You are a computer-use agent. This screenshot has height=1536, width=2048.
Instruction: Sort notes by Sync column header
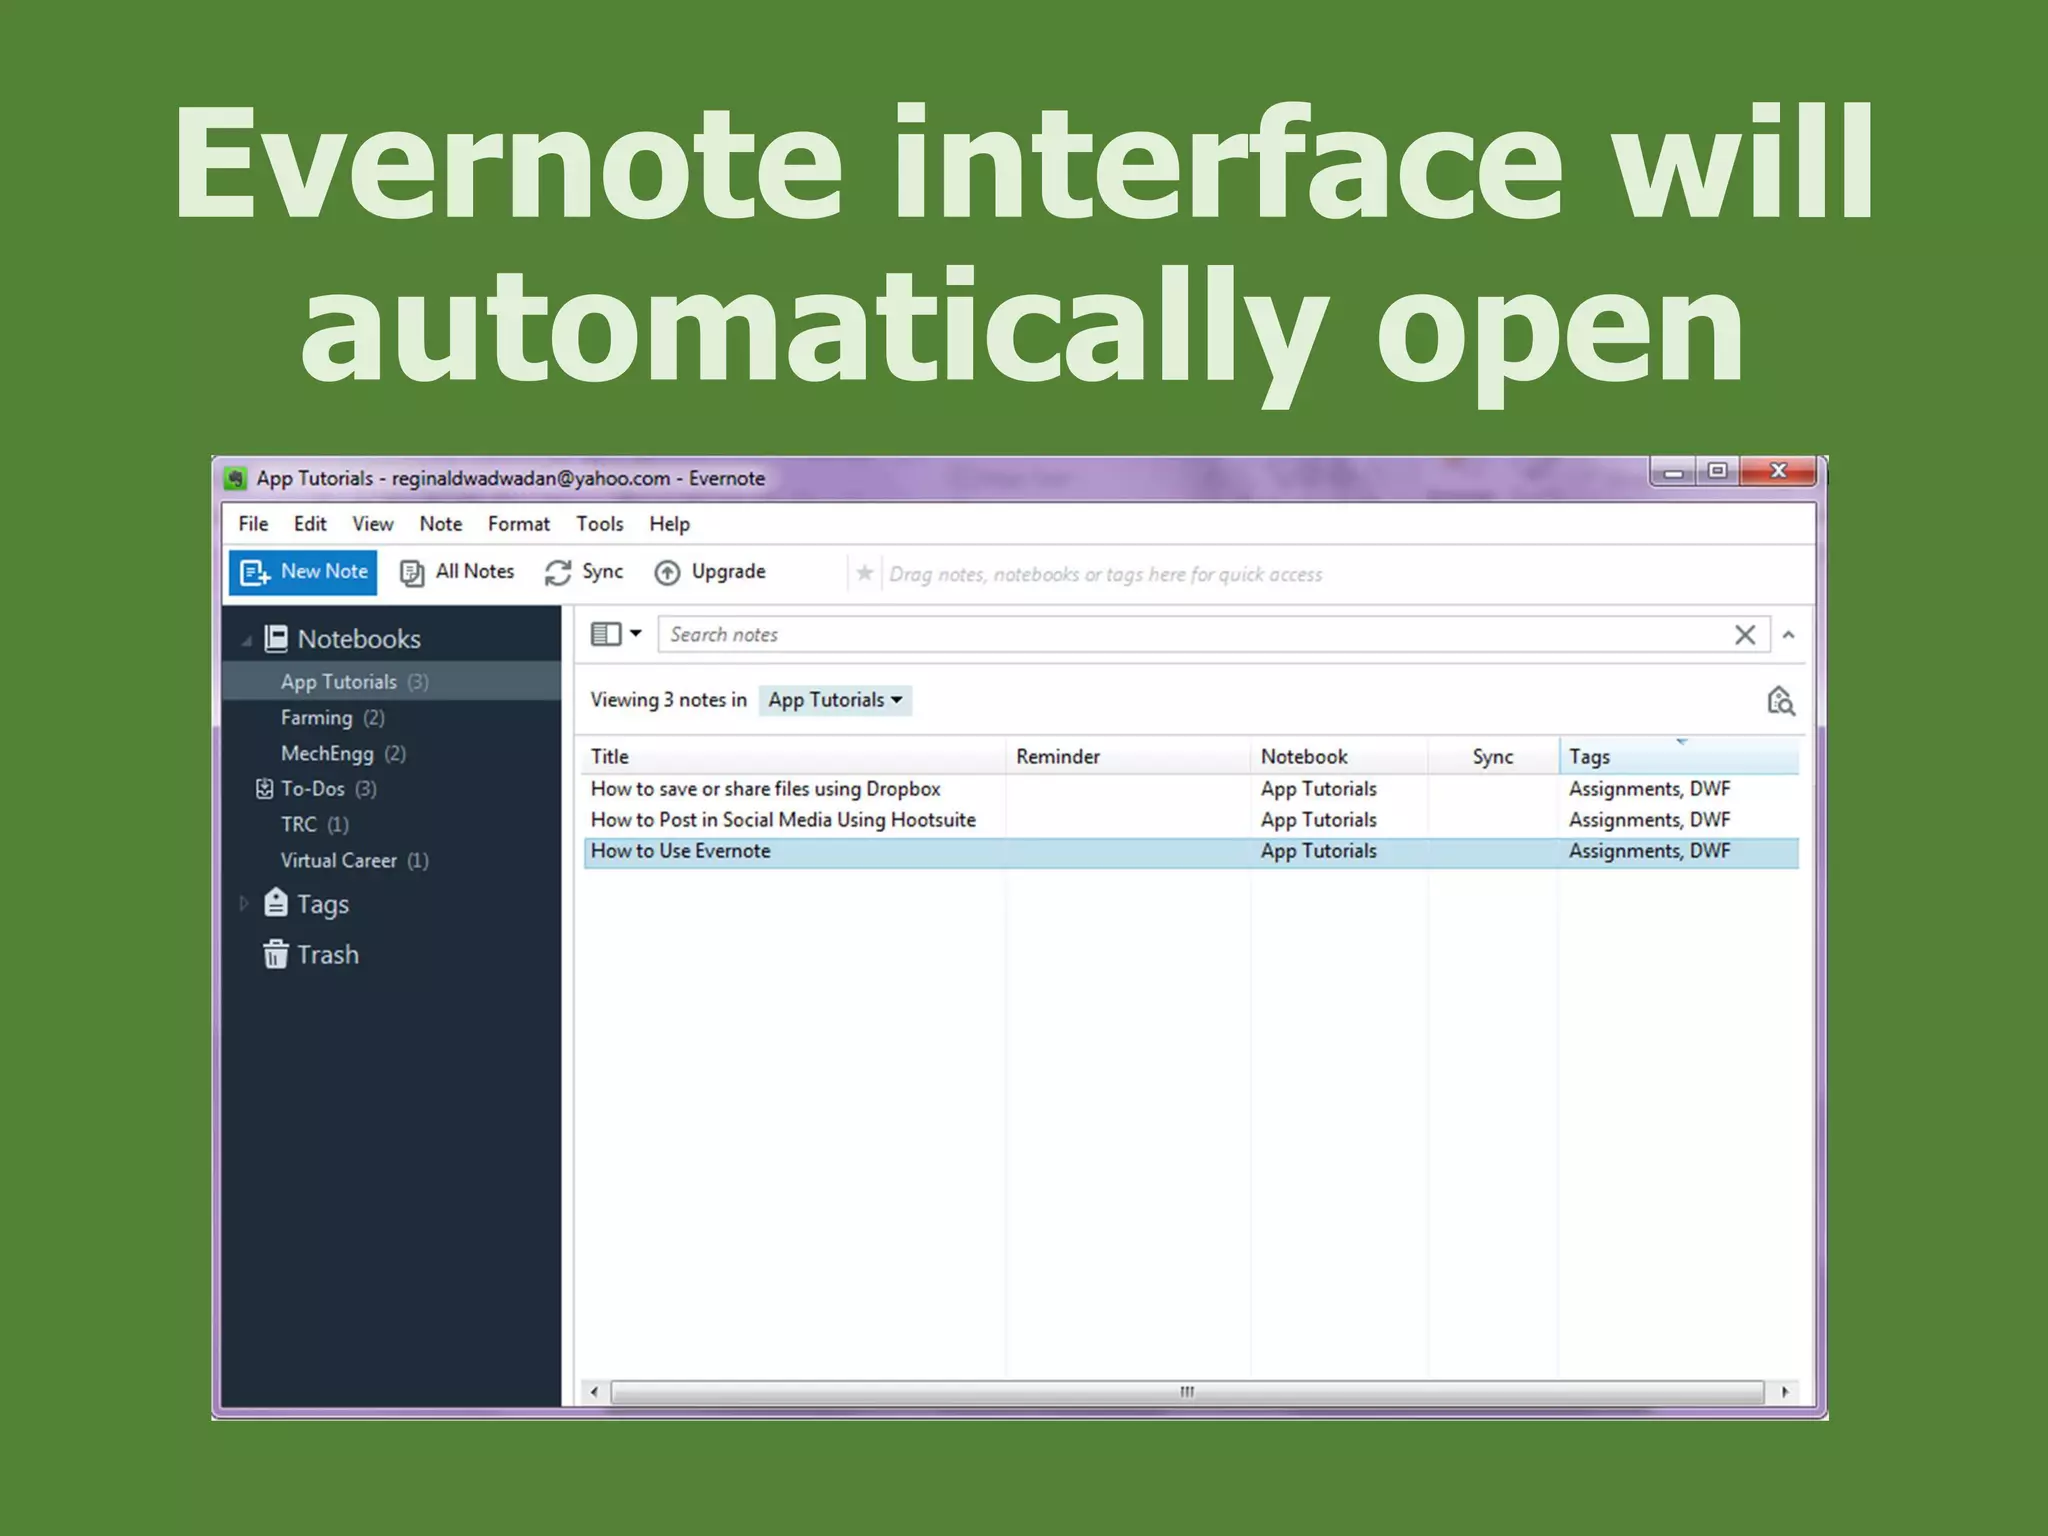click(x=1493, y=757)
